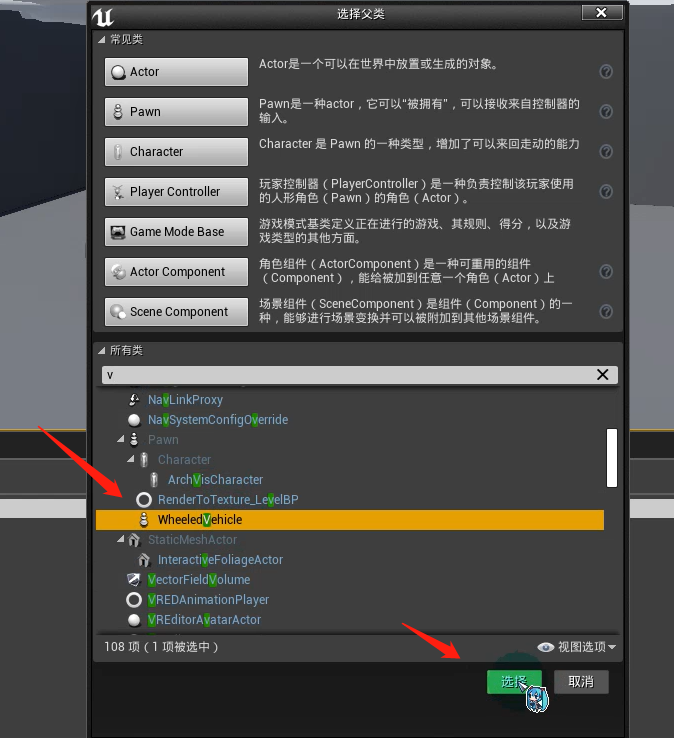Select VectorFieldVolume class
Image resolution: width=674 pixels, height=738 pixels.
(199, 579)
